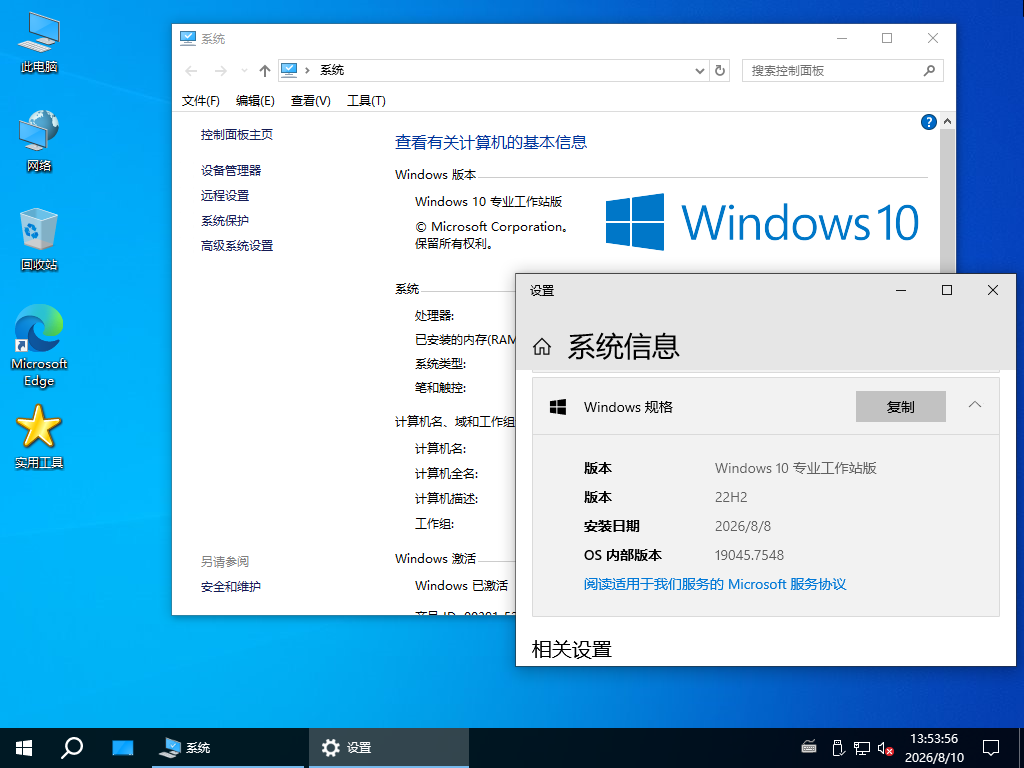Open the 编辑(E) menu
The height and width of the screenshot is (768, 1024).
click(255, 101)
